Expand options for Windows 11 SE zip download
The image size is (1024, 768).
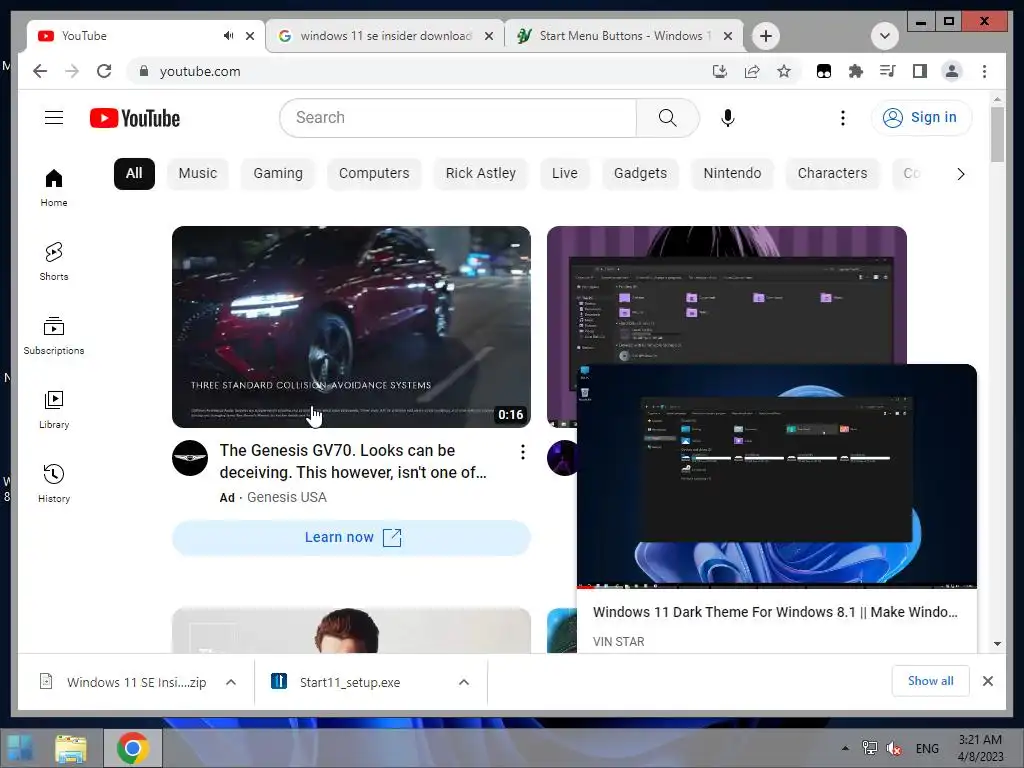(x=231, y=682)
